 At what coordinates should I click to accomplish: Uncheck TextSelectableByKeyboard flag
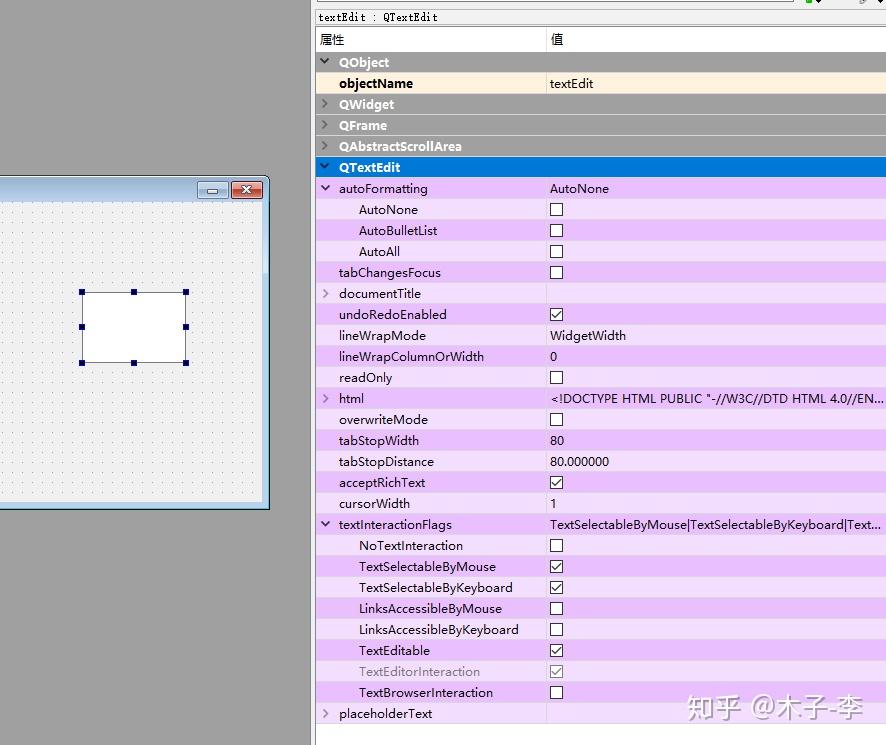pyautogui.click(x=557, y=587)
